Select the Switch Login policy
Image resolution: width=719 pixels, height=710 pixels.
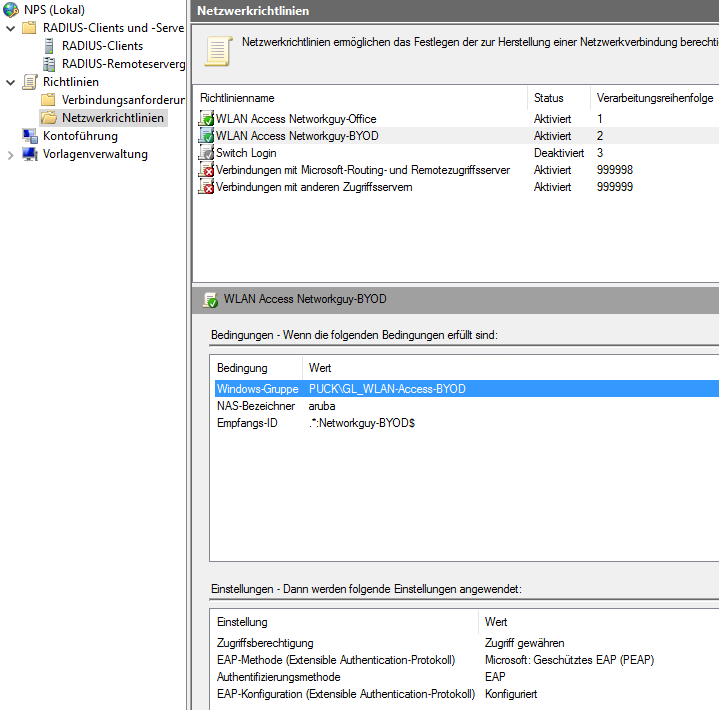click(246, 153)
